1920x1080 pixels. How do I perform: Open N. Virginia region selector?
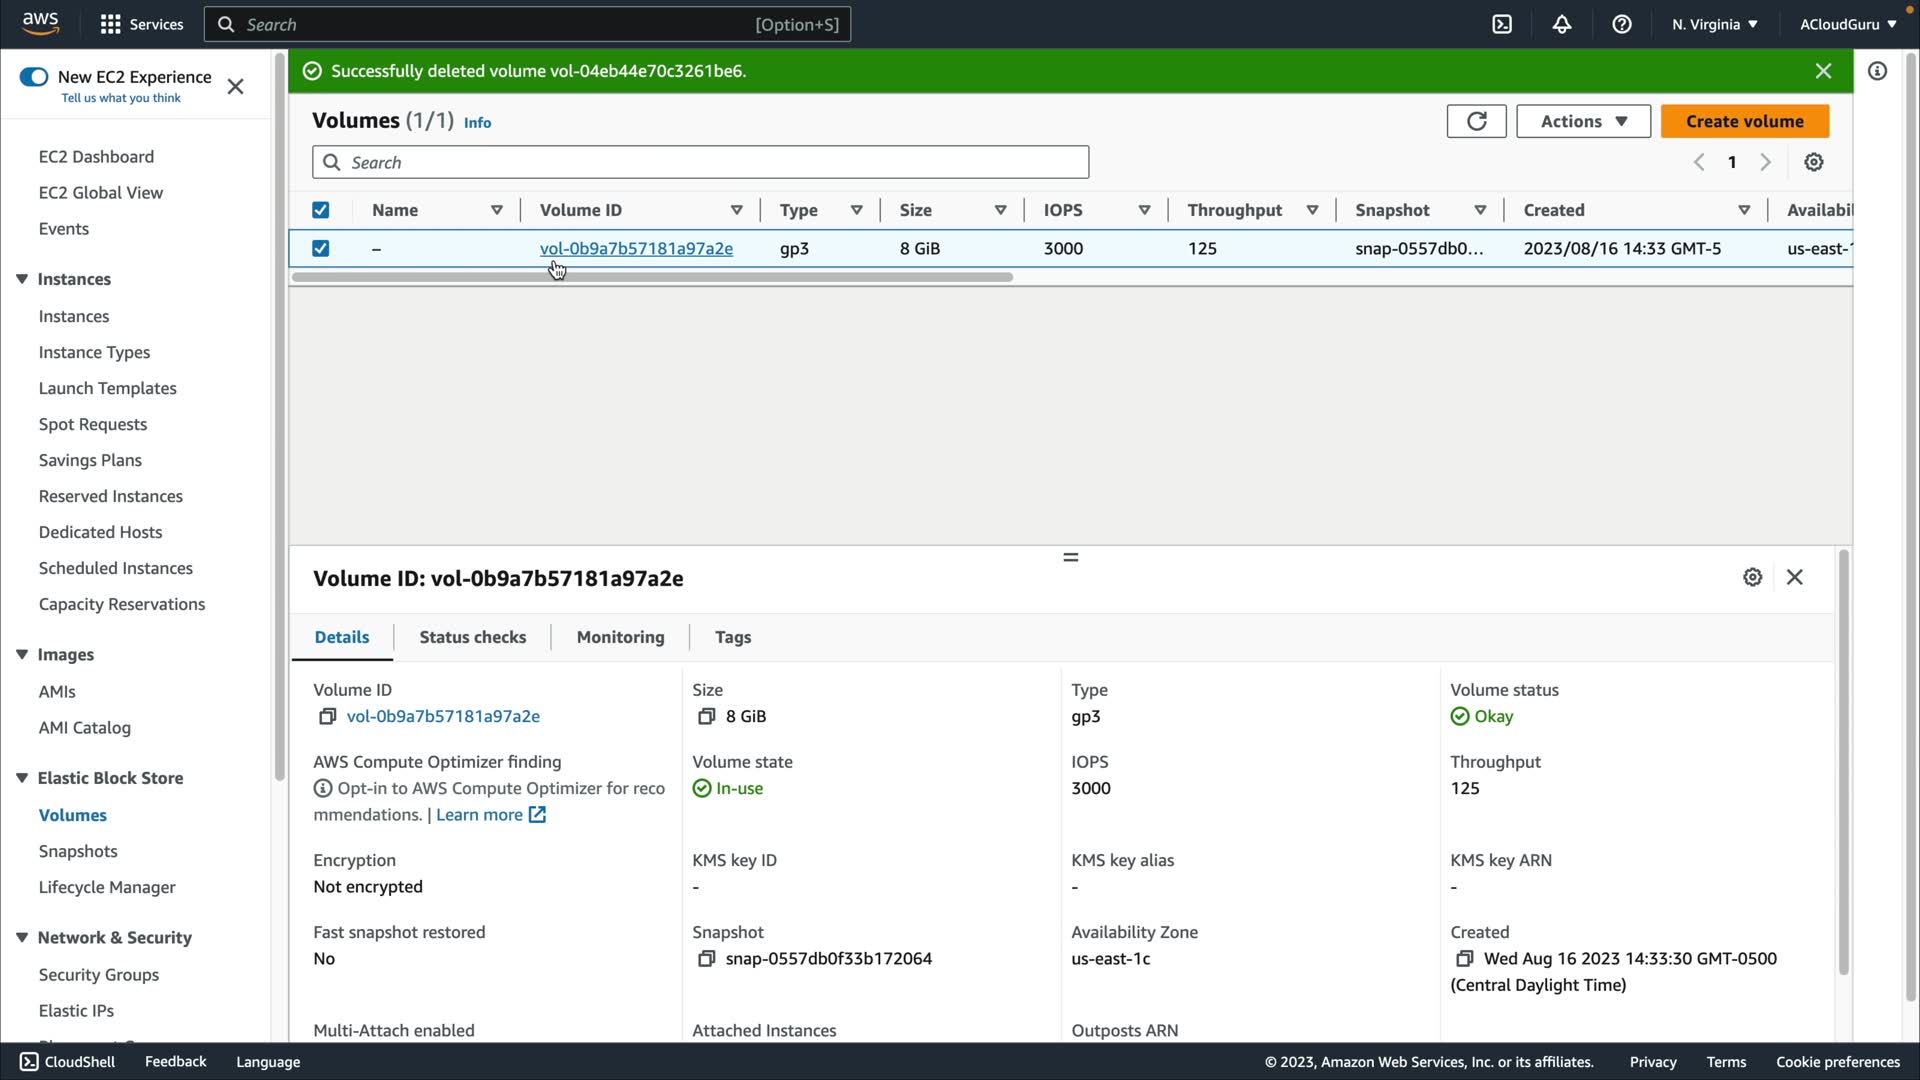[x=1714, y=24]
